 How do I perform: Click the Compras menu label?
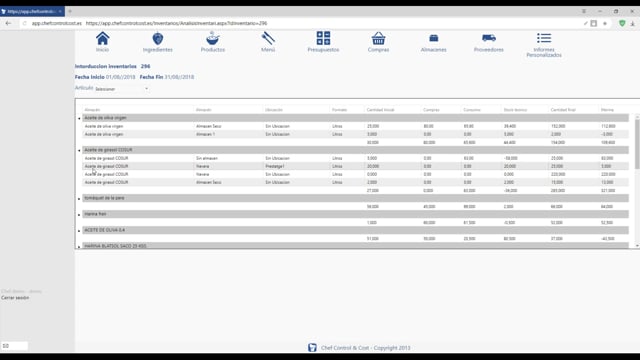coord(378,49)
